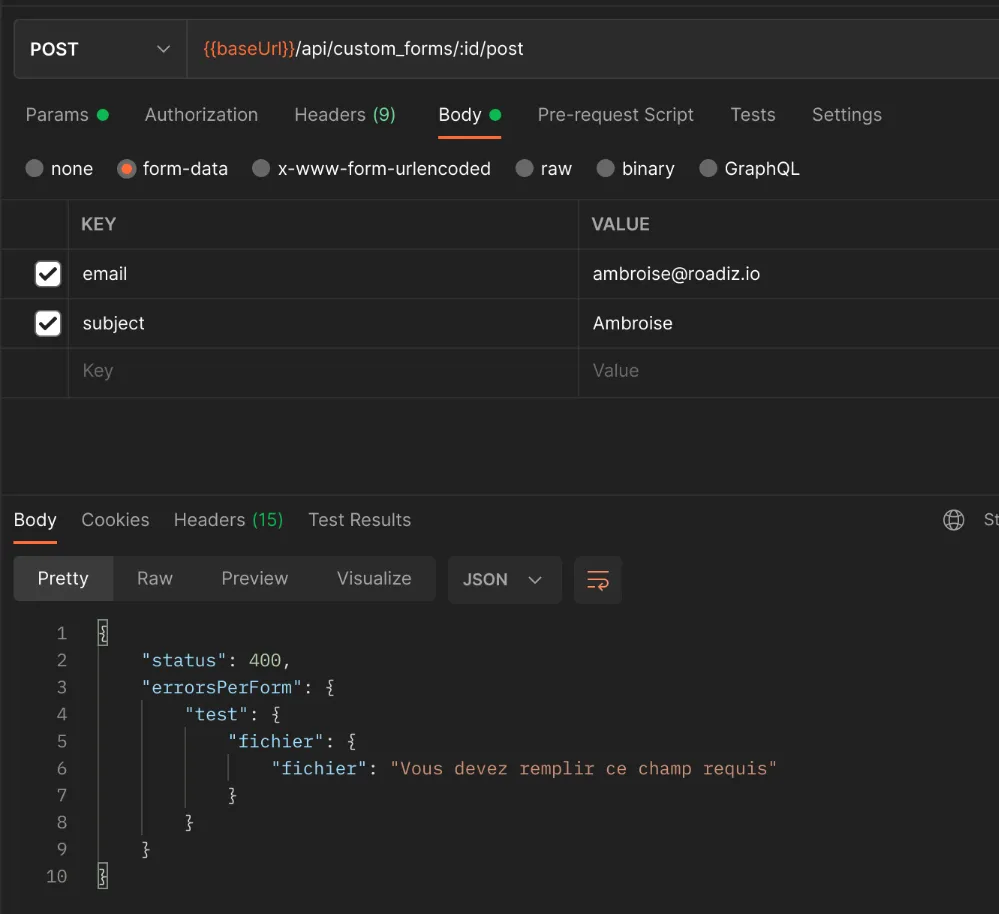The image size is (999, 914).
Task: Open the request Settings tab
Action: pos(847,115)
